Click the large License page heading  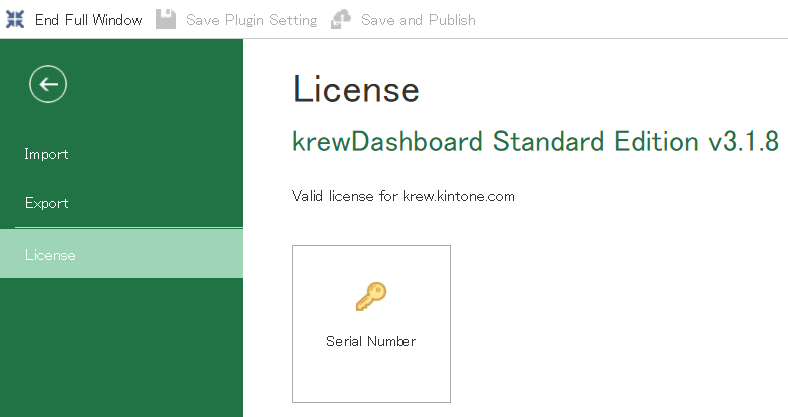click(356, 89)
